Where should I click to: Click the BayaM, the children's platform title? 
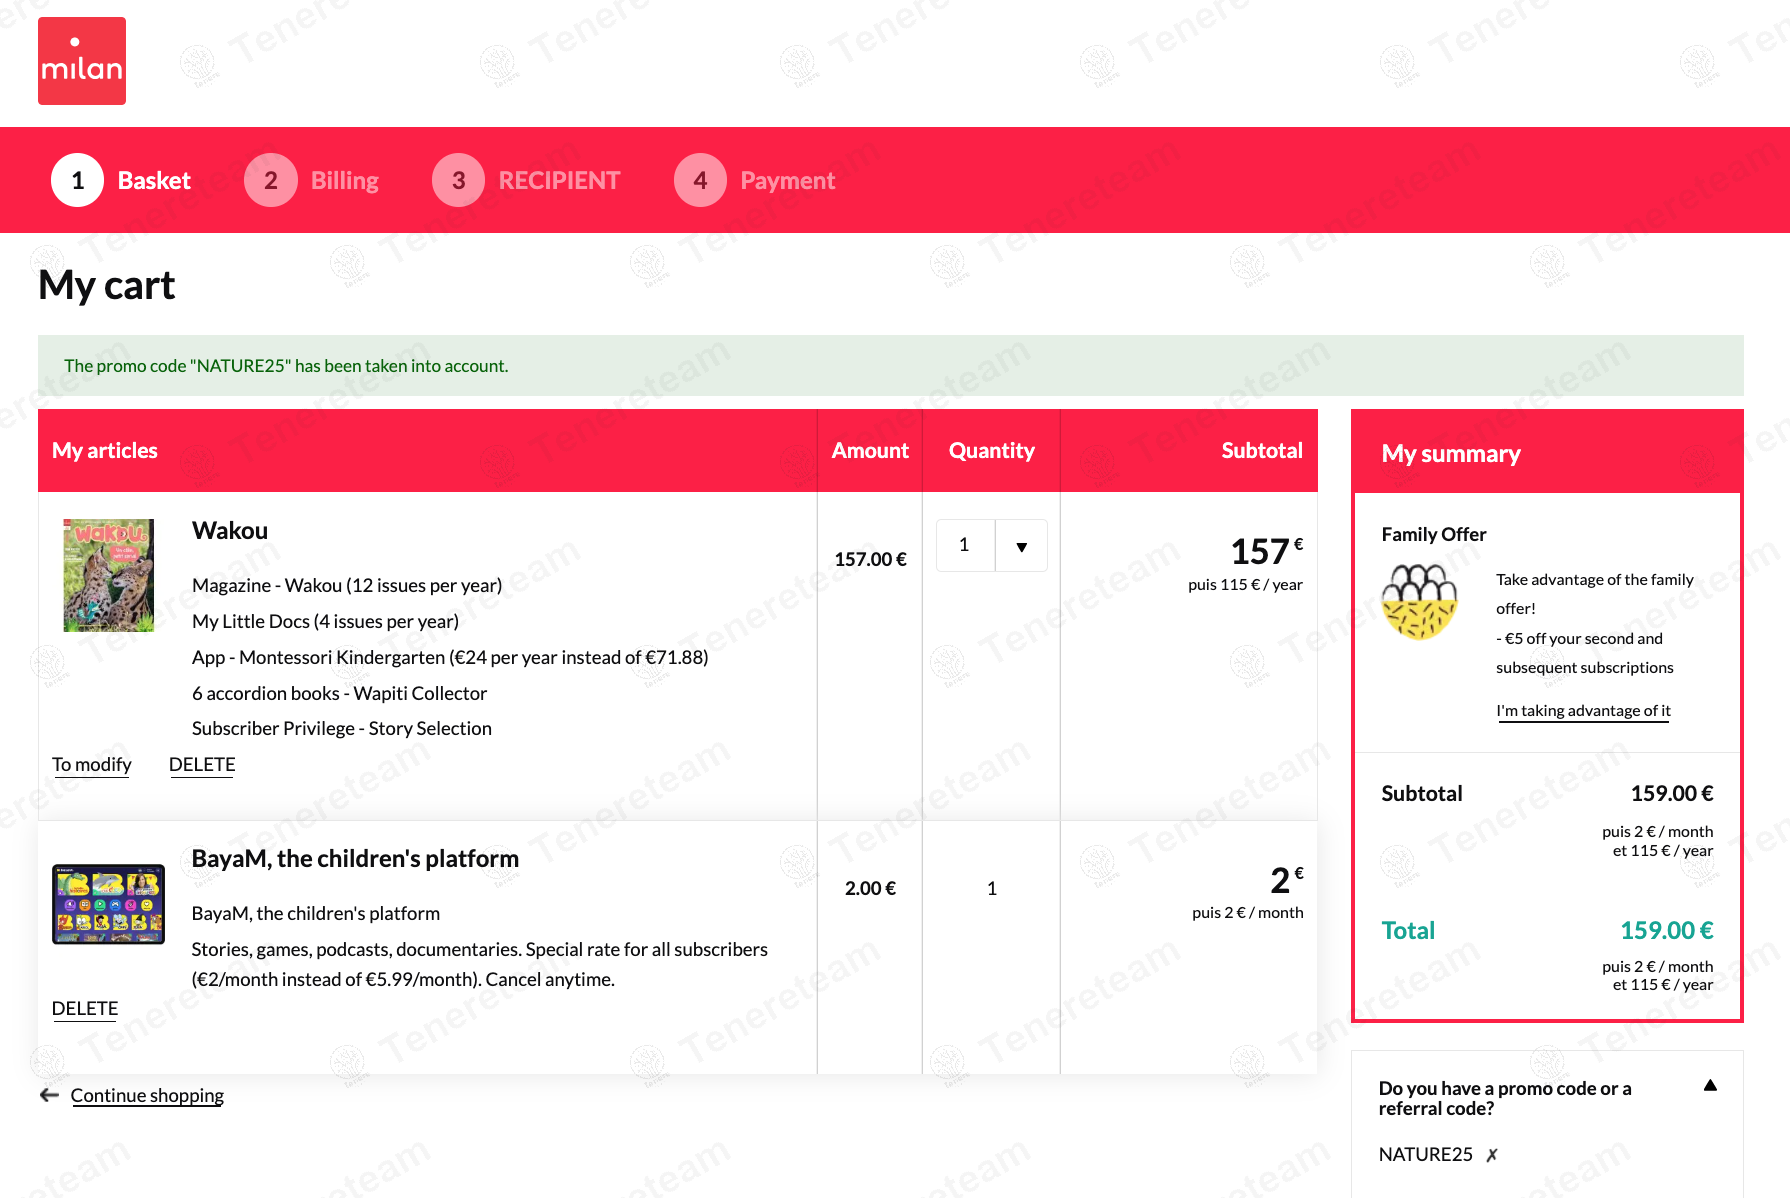coord(355,859)
